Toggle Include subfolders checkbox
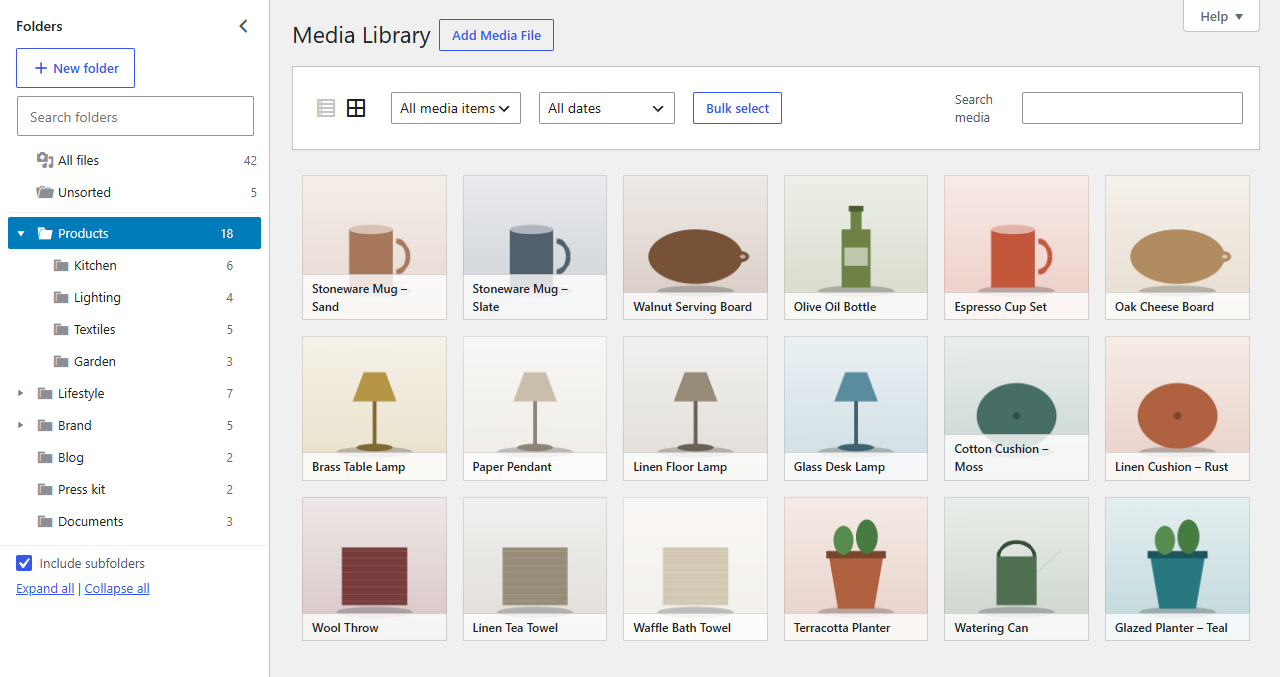 tap(24, 563)
